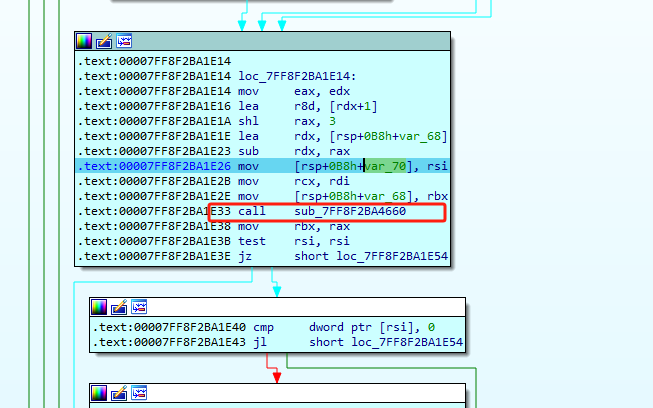Click the edit icon on the cmp dword ptr block

click(119, 307)
